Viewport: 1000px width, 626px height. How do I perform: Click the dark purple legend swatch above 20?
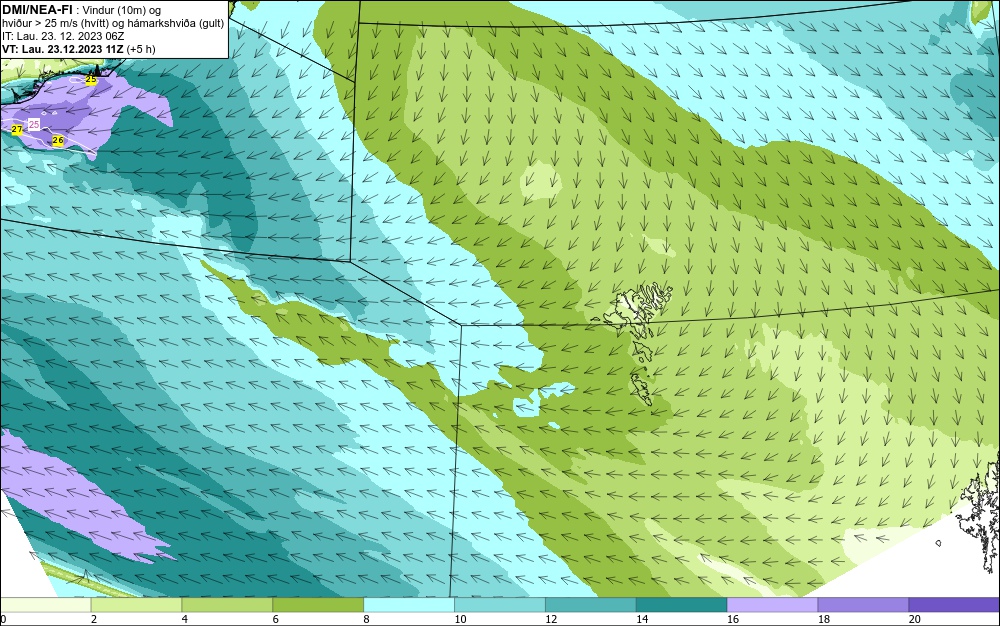(x=954, y=604)
